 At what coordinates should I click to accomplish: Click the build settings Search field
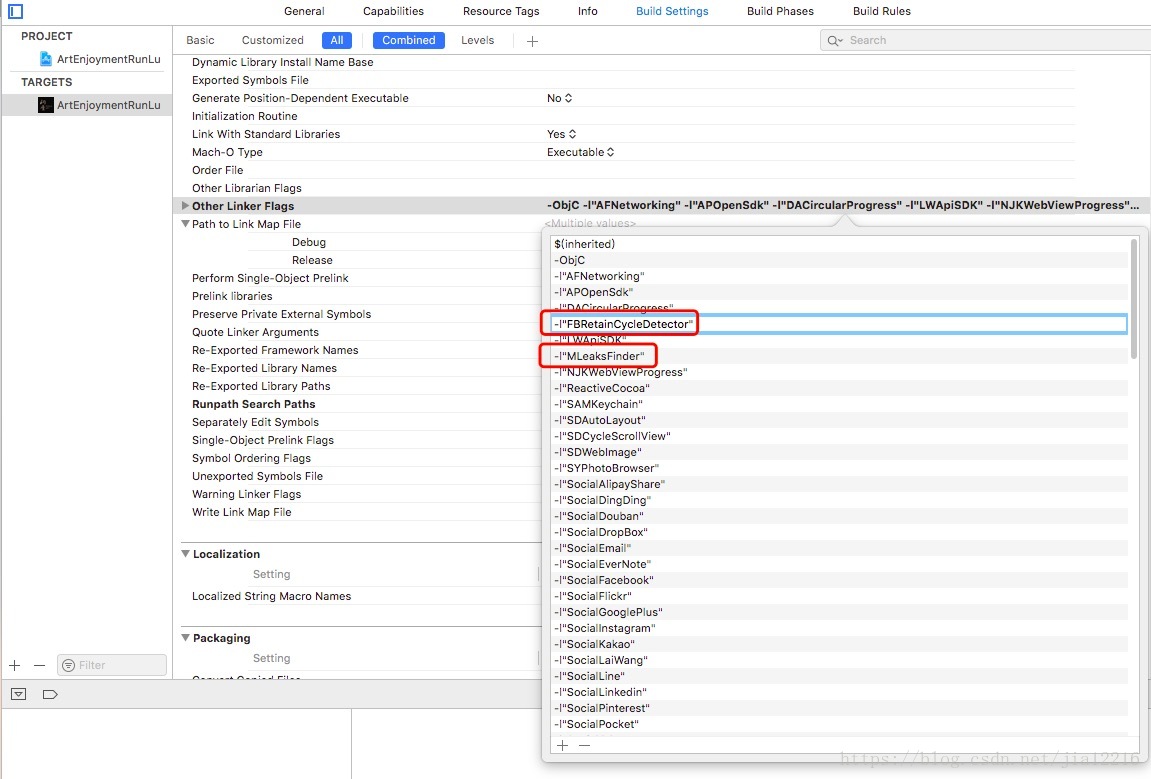985,40
